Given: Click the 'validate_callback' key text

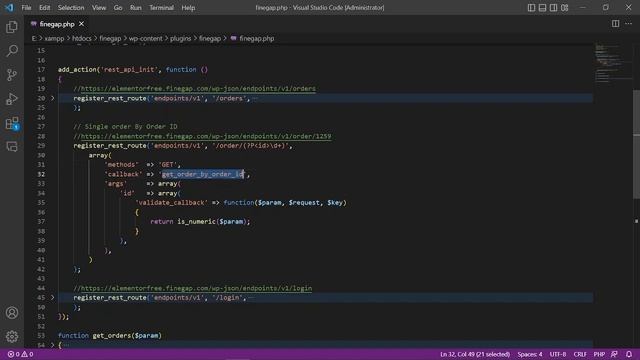Looking at the screenshot, I should 171,202.
